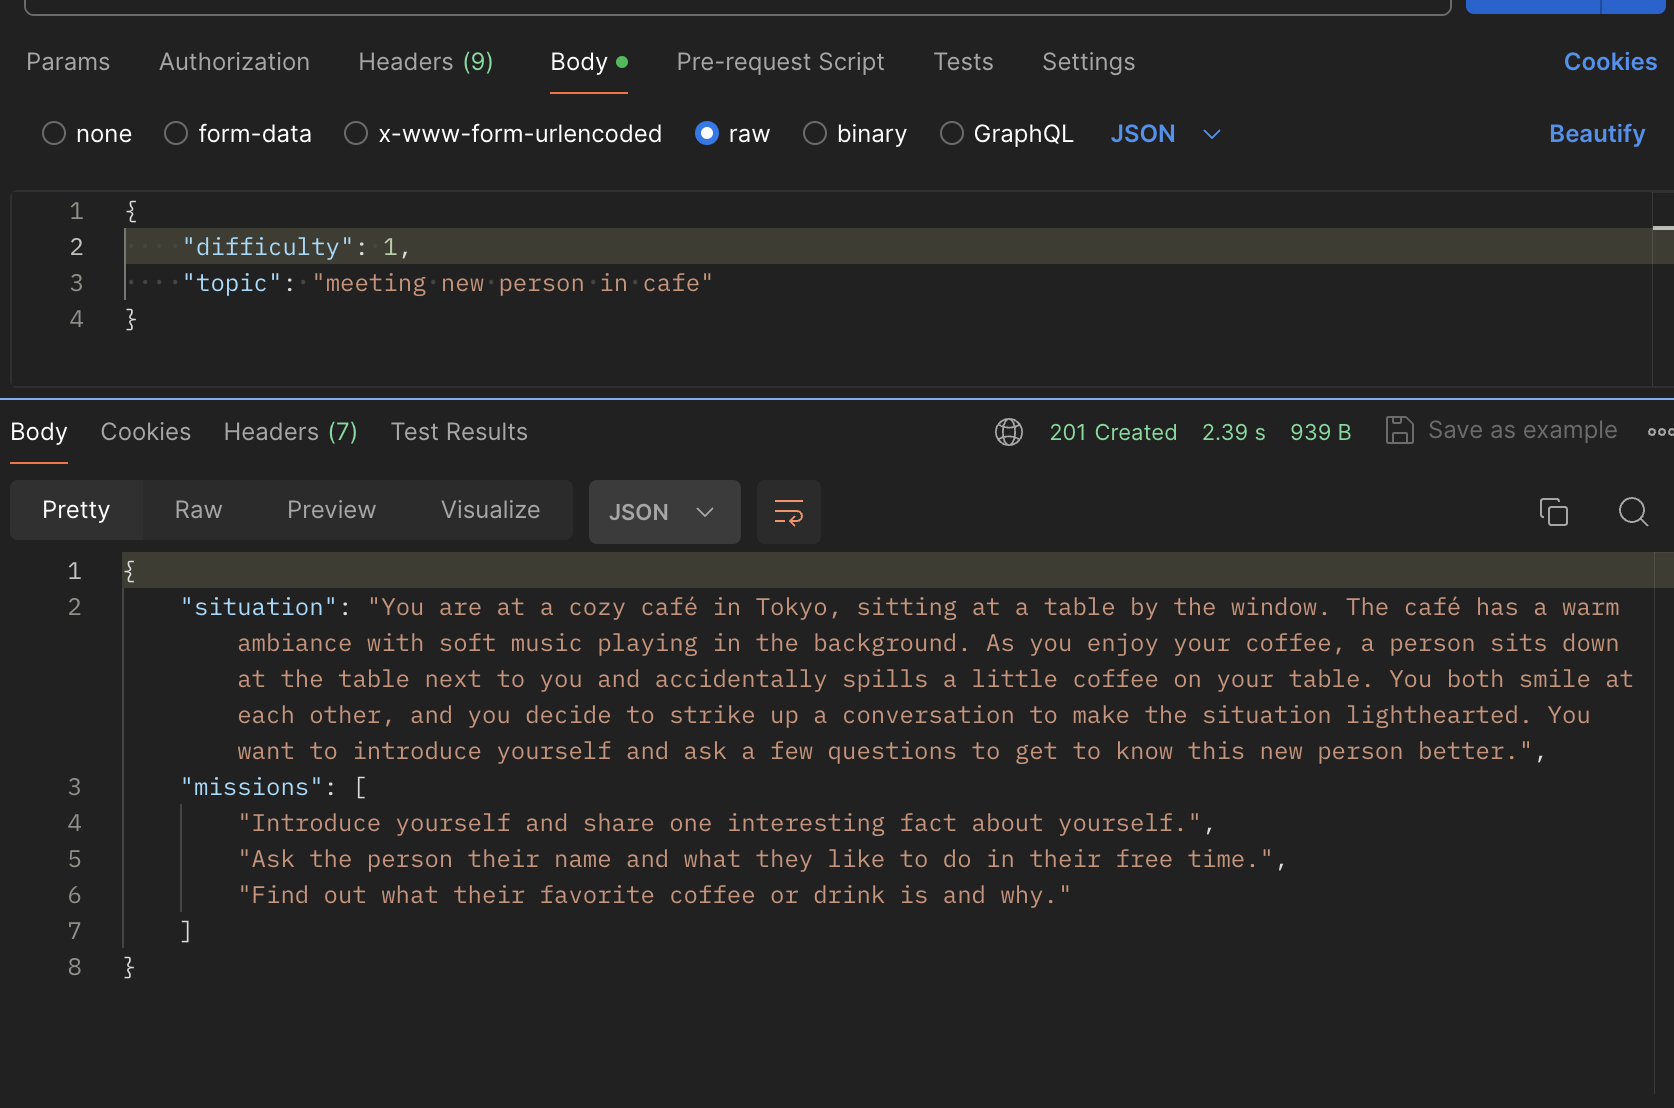Switch response view to Preview
Viewport: 1674px width, 1108px height.
pos(332,510)
